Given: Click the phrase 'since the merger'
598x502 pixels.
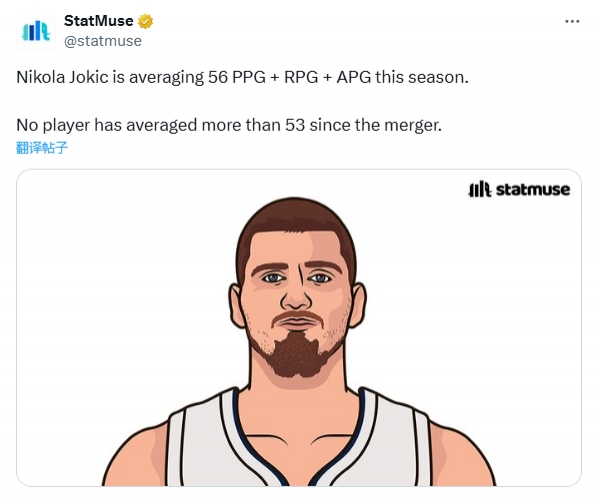Looking at the screenshot, I should [375, 125].
